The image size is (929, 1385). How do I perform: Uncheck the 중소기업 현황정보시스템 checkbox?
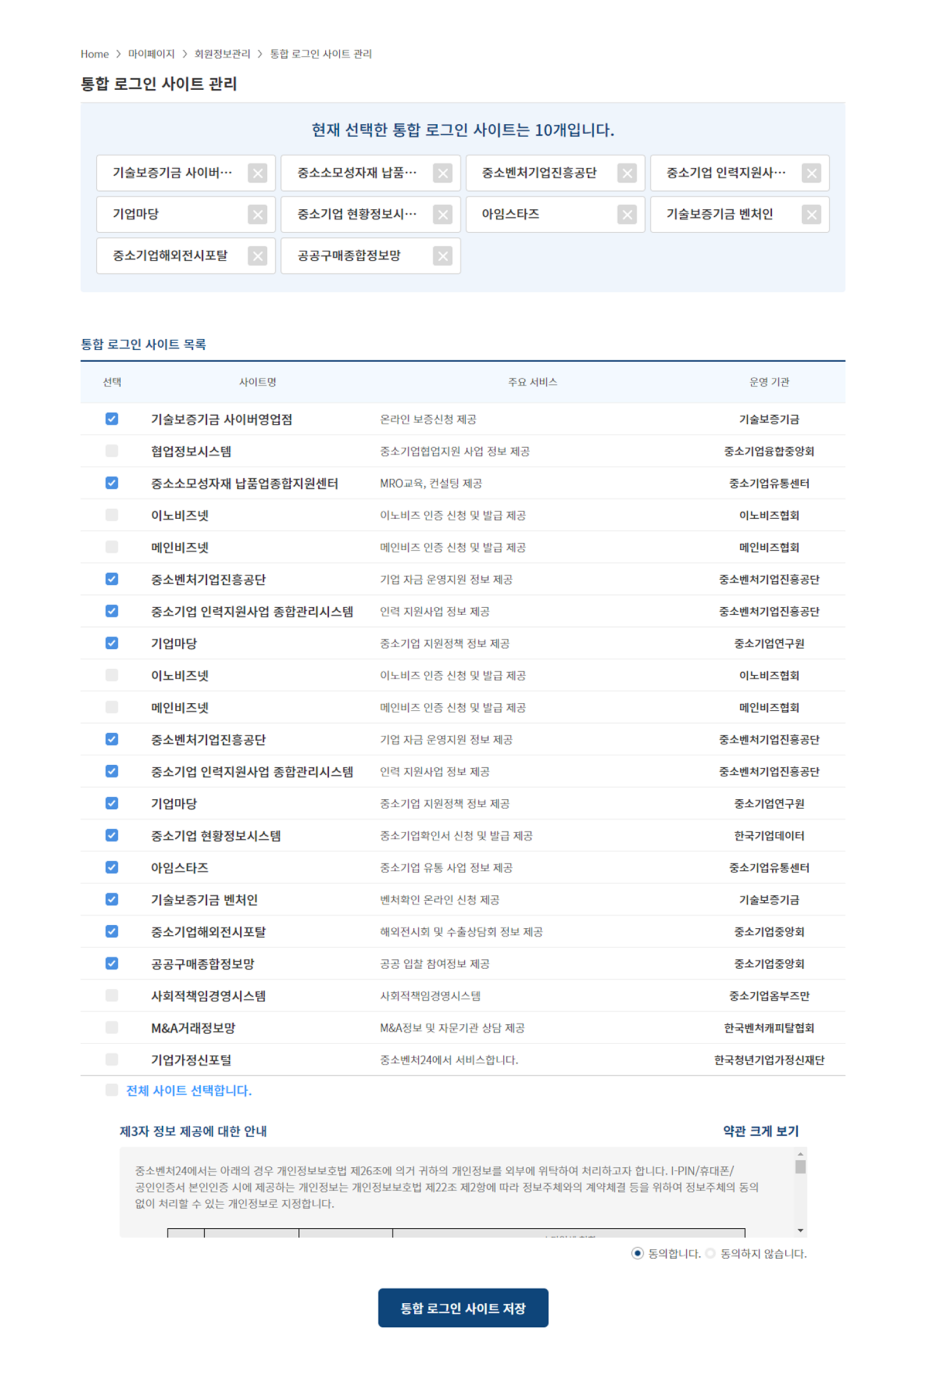(112, 835)
